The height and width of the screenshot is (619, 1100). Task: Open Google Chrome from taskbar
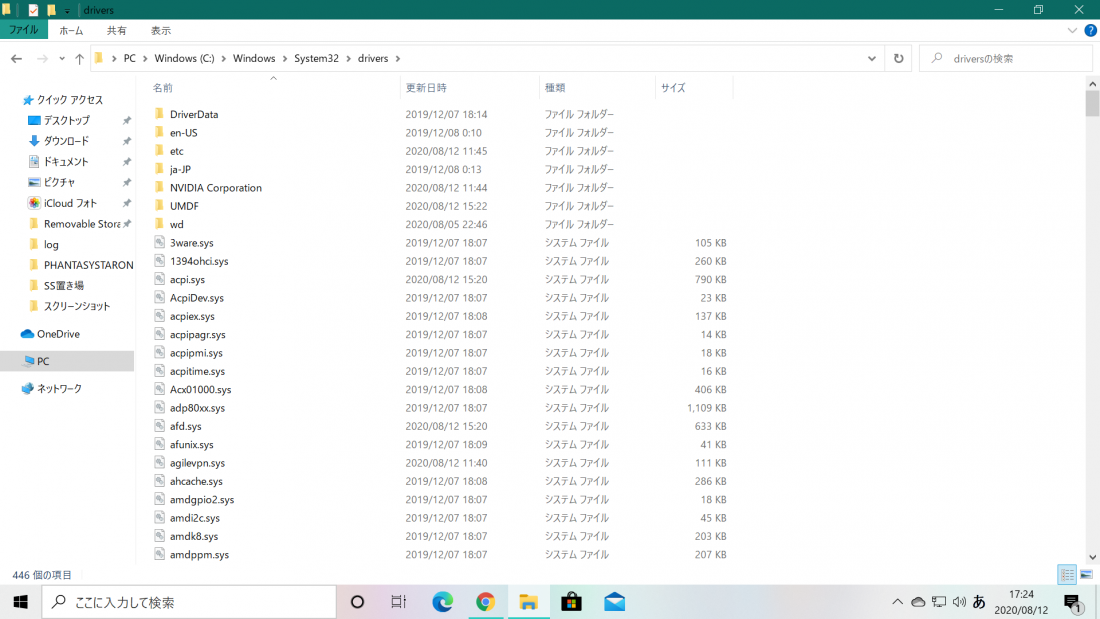pyautogui.click(x=485, y=602)
